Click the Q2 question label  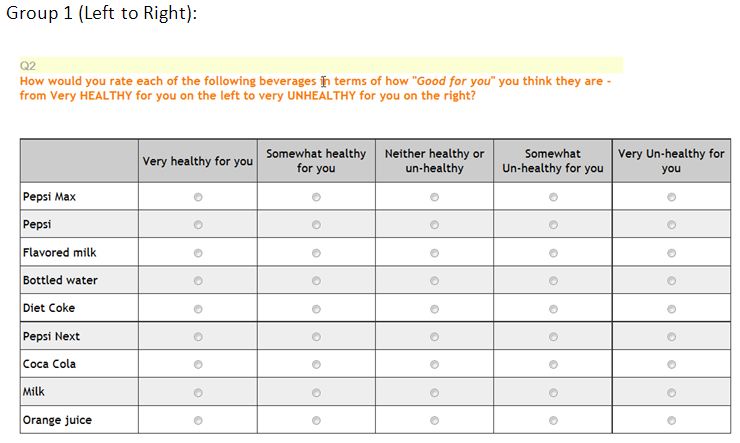[x=27, y=66]
